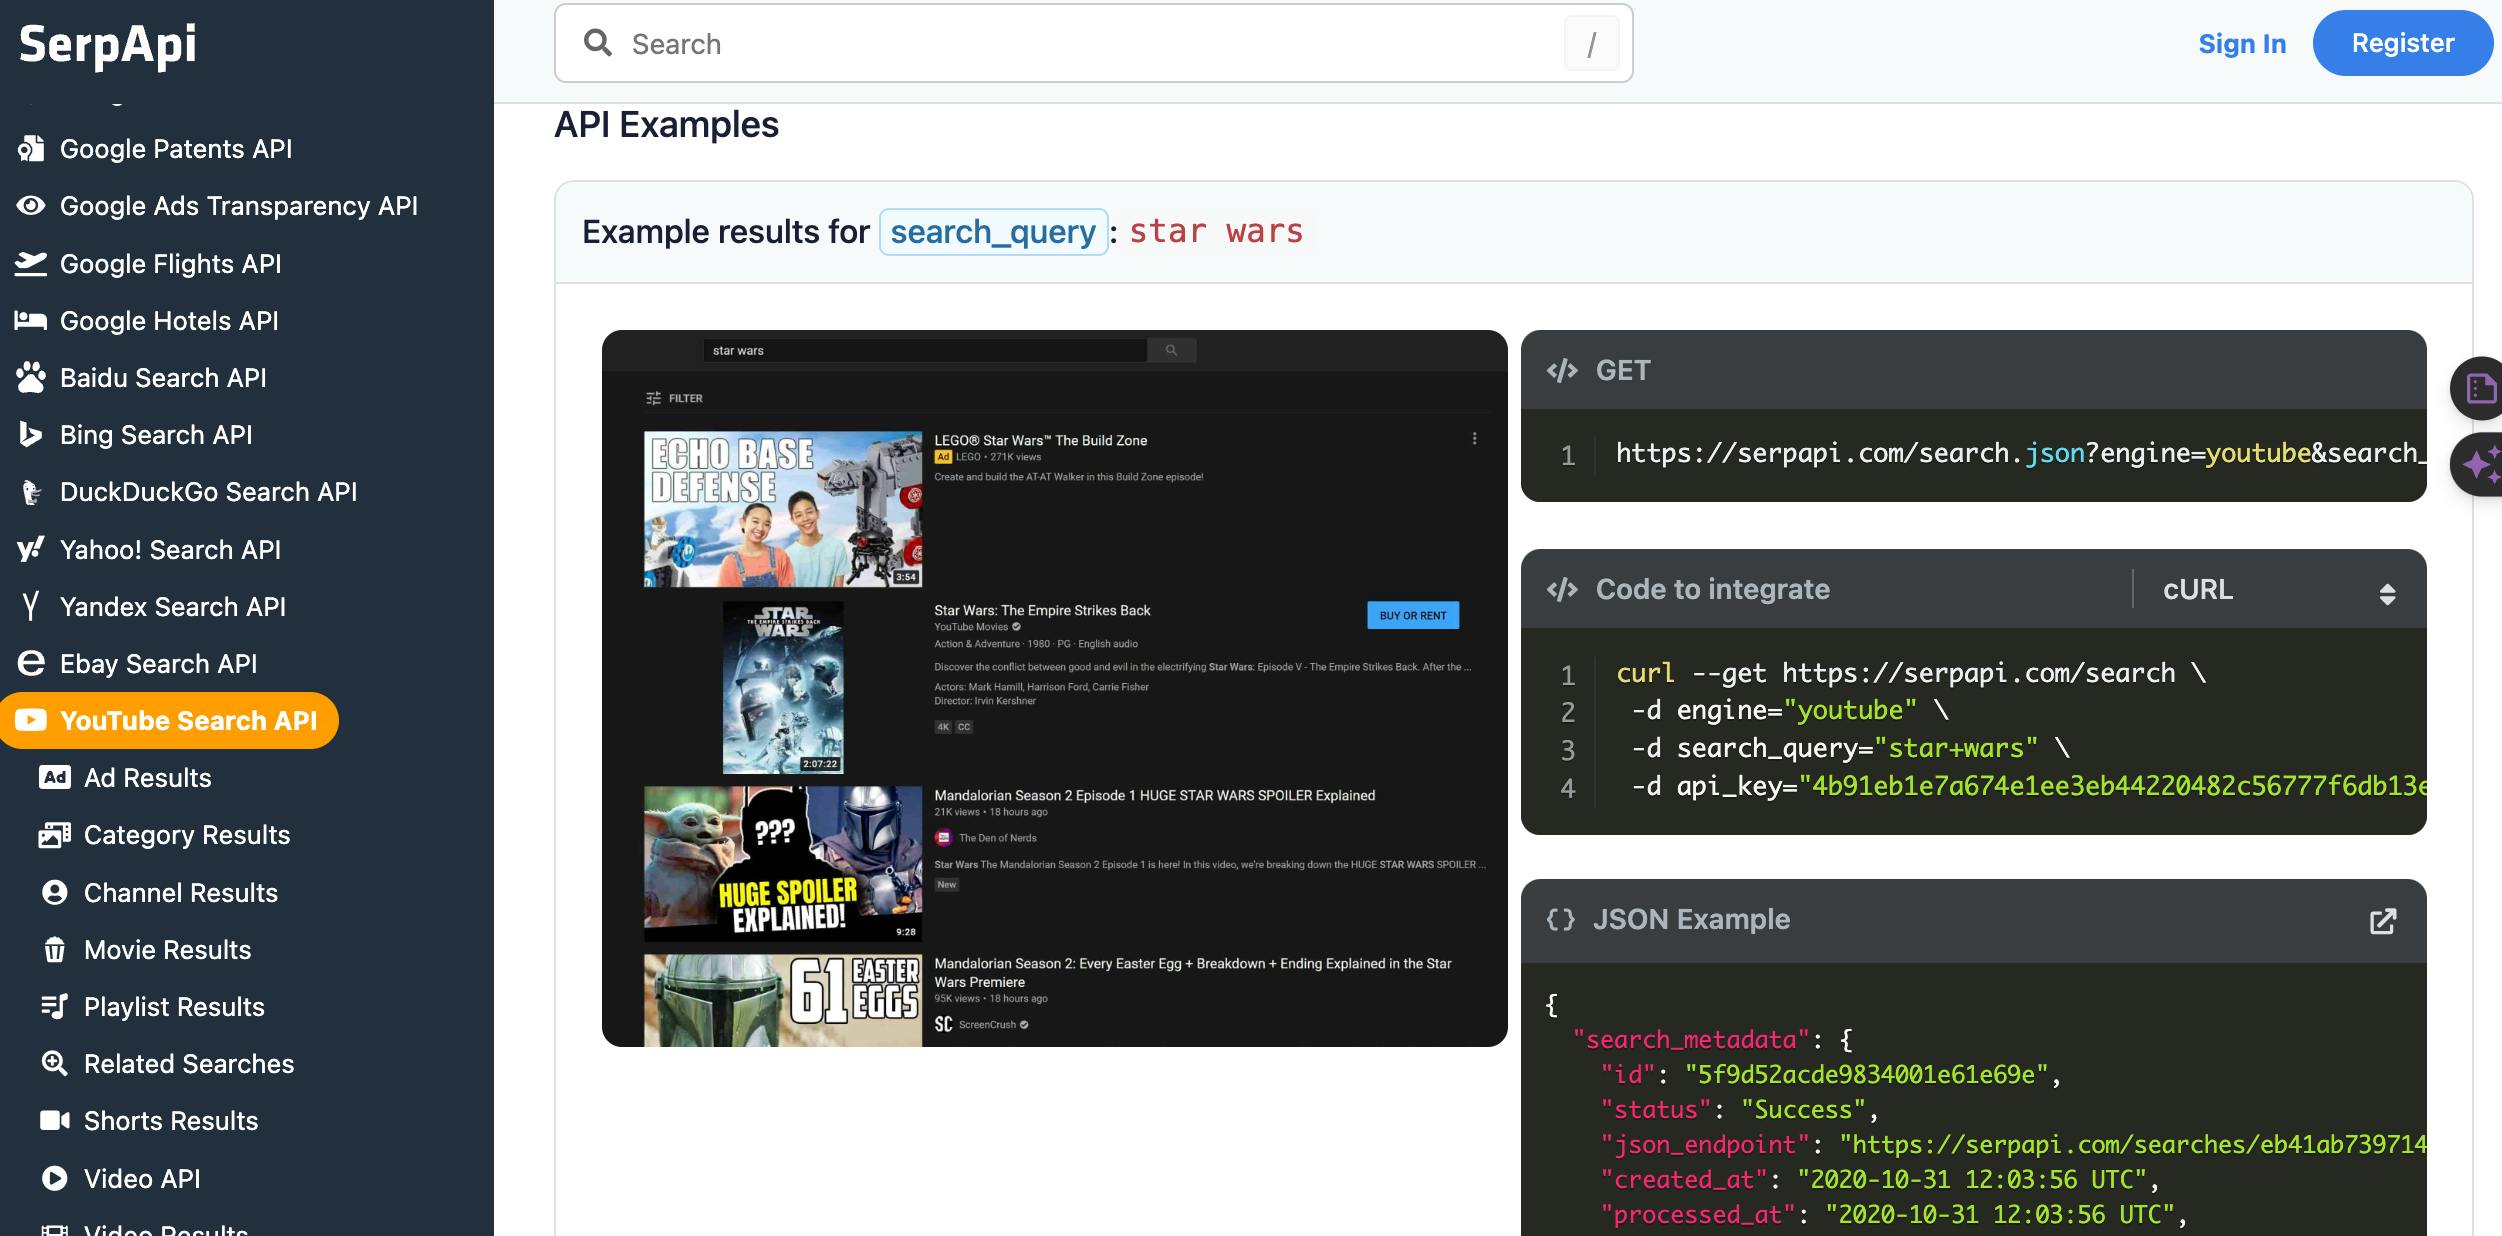This screenshot has width=2502, height=1236.
Task: Click the Ebay e icon in sidebar
Action: [x=31, y=664]
